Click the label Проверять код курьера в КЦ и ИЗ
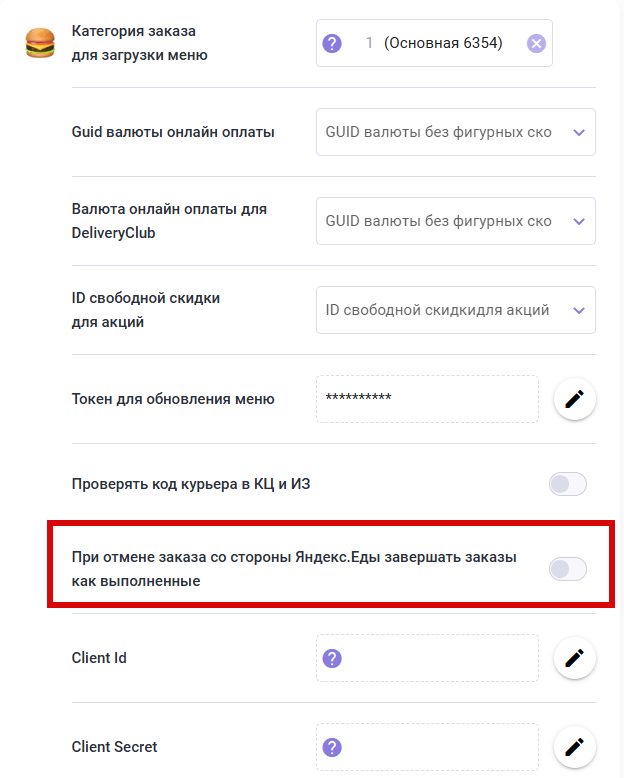 pos(198,485)
